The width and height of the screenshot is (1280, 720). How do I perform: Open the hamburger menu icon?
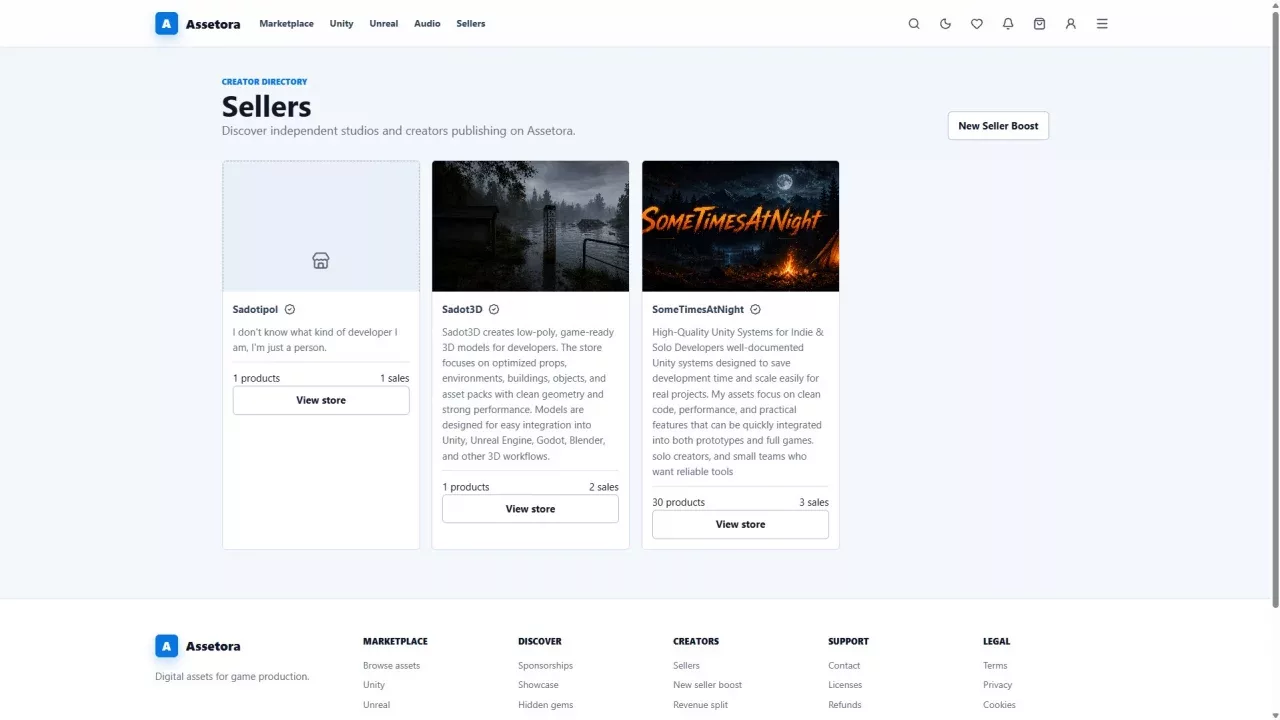click(1102, 24)
